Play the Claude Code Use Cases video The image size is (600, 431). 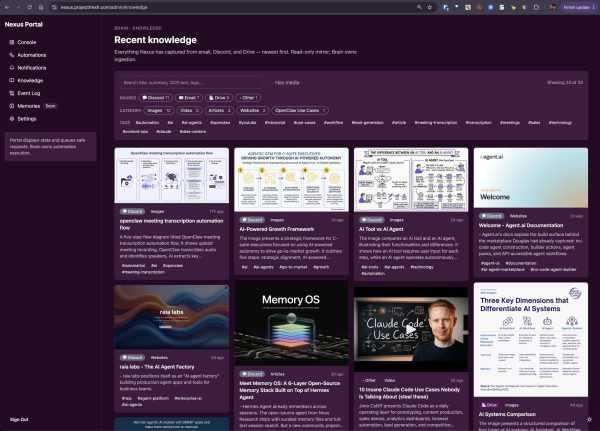click(411, 329)
